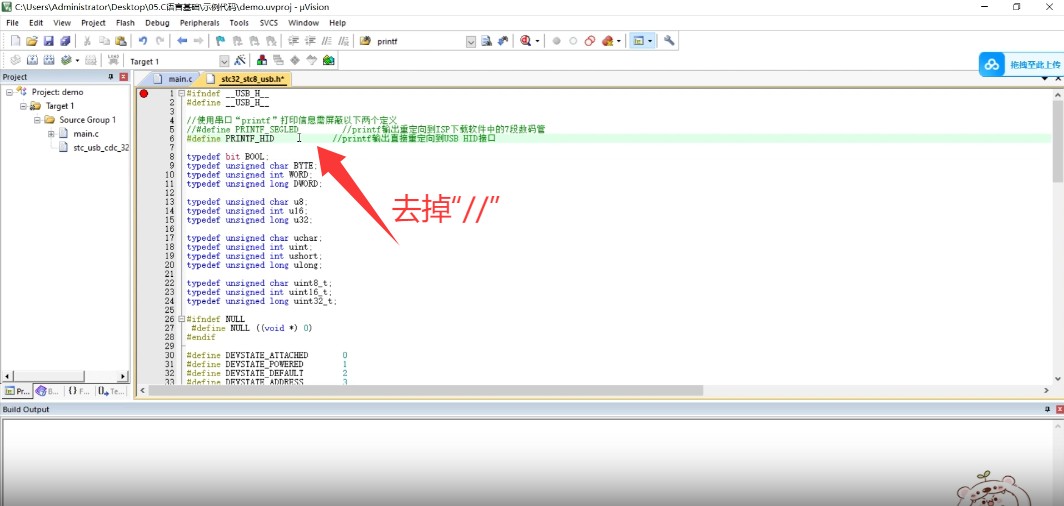Click the Manage Project Items colored blocks icon
Screen dimensions: 1064x506
(x=261, y=60)
